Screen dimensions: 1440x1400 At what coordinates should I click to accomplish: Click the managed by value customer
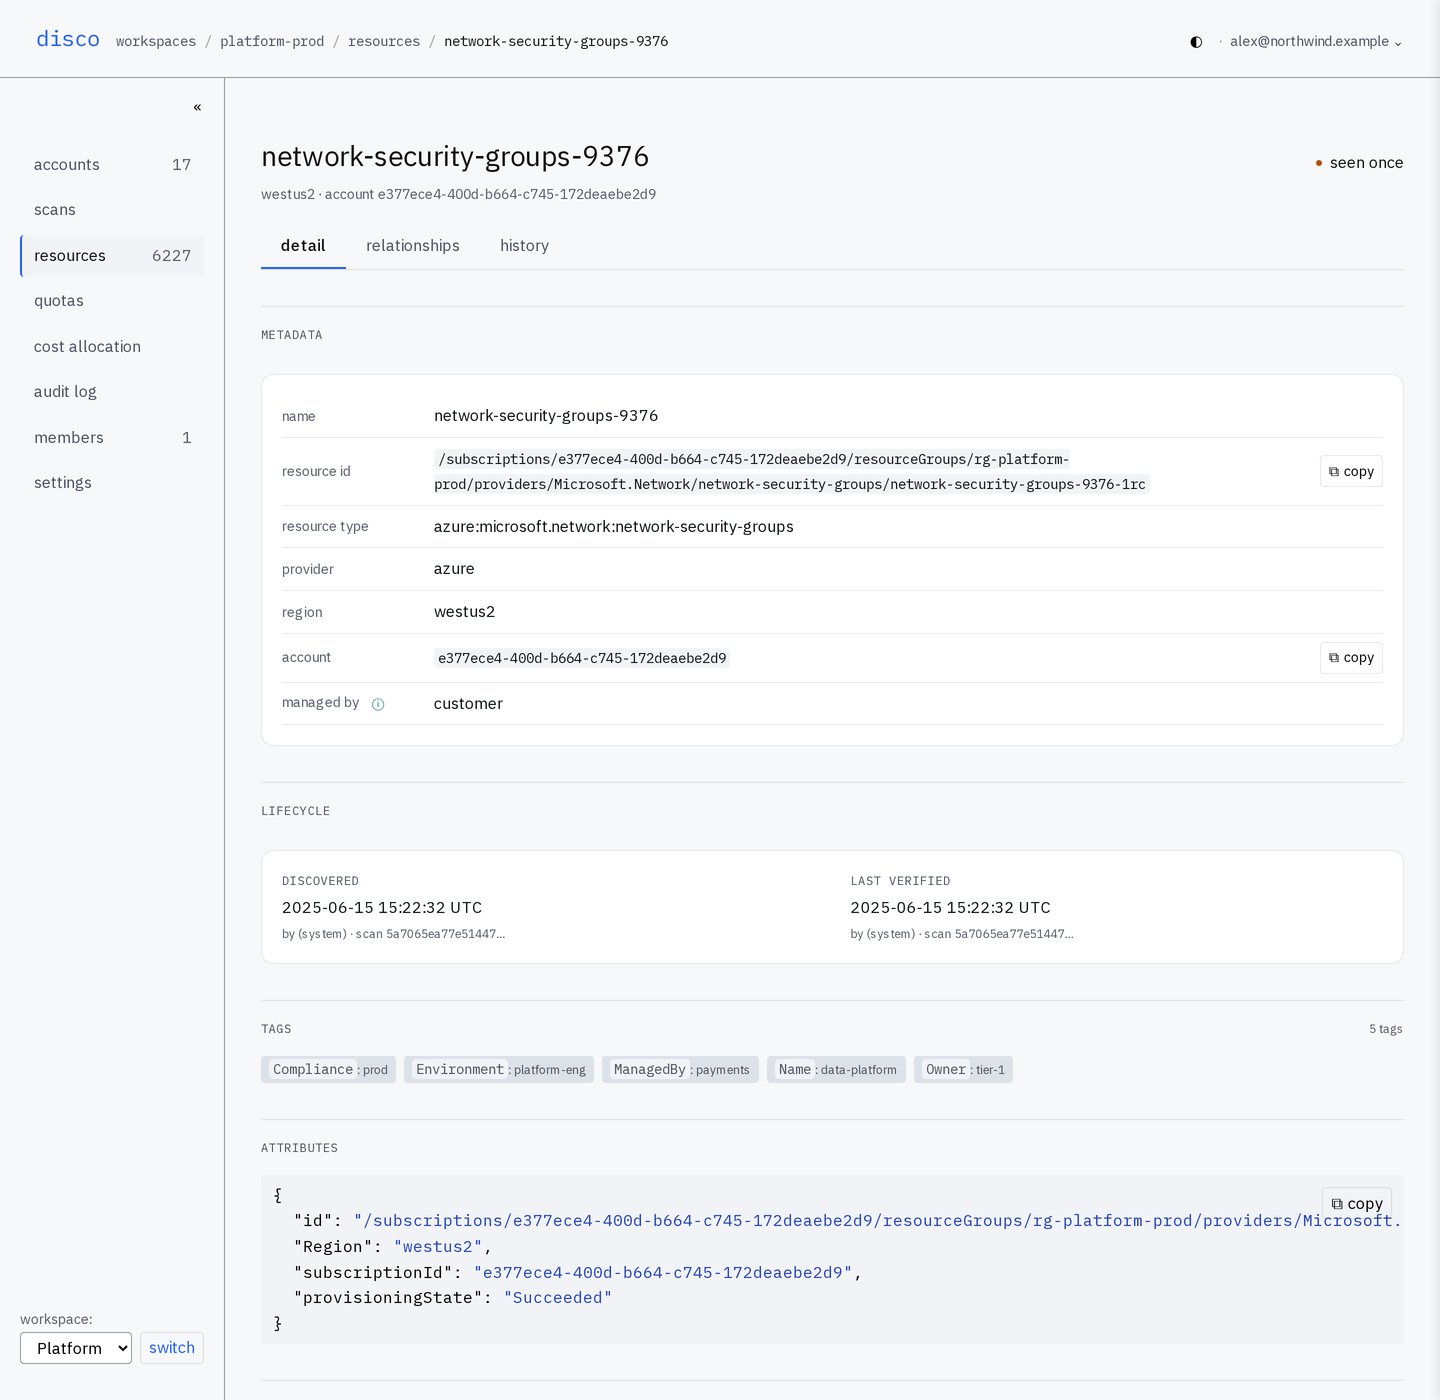click(x=468, y=704)
